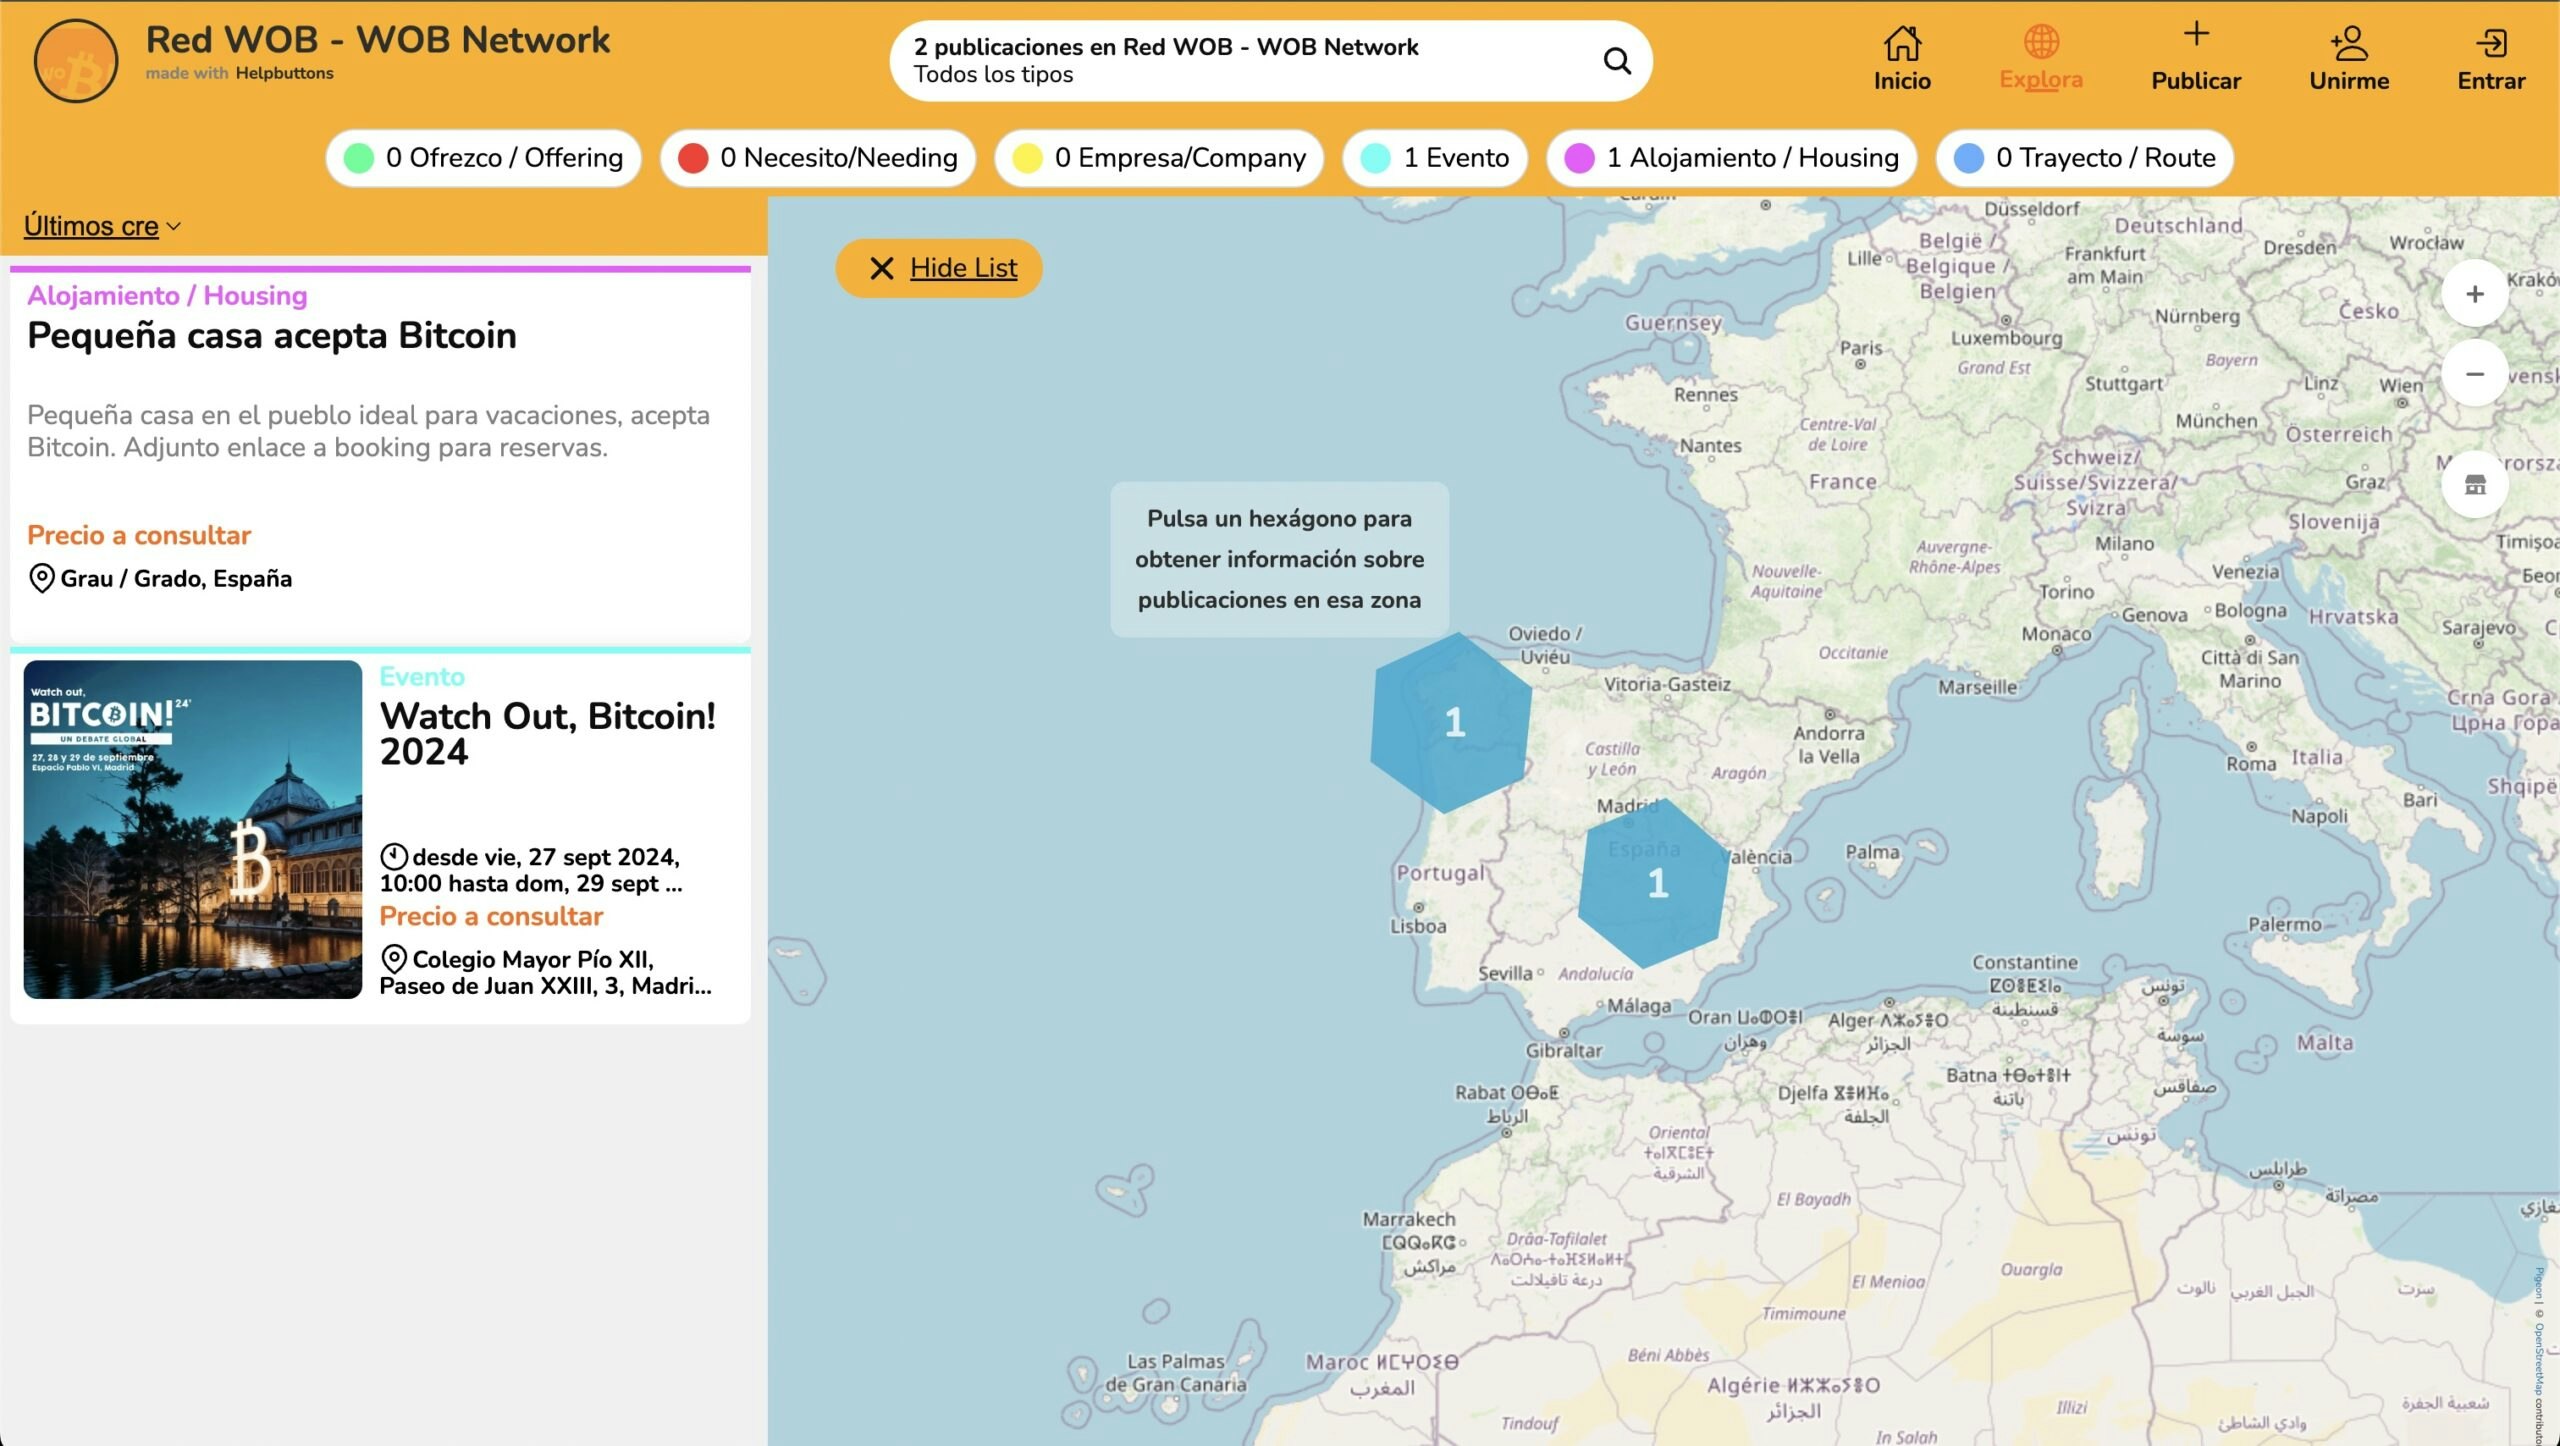
Task: Click the storefront map control icon
Action: [2475, 485]
